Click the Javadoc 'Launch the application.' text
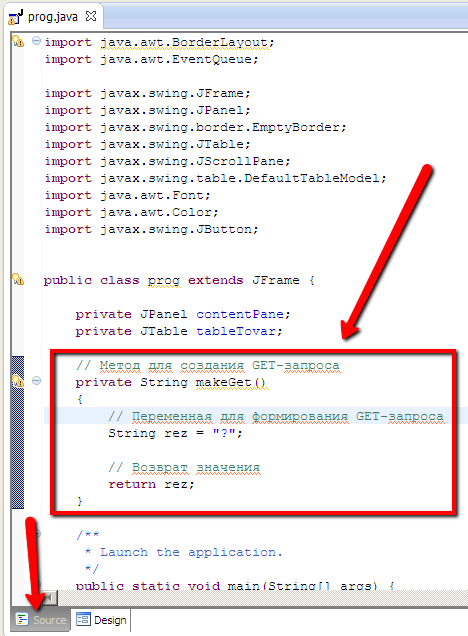Viewport: 468px width, 636px height. (x=191, y=553)
